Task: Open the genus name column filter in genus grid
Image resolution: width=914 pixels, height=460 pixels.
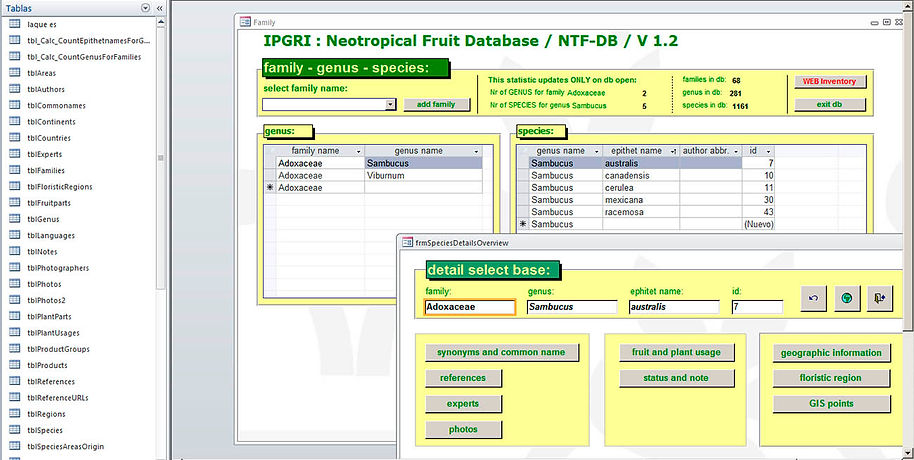Action: 477,151
